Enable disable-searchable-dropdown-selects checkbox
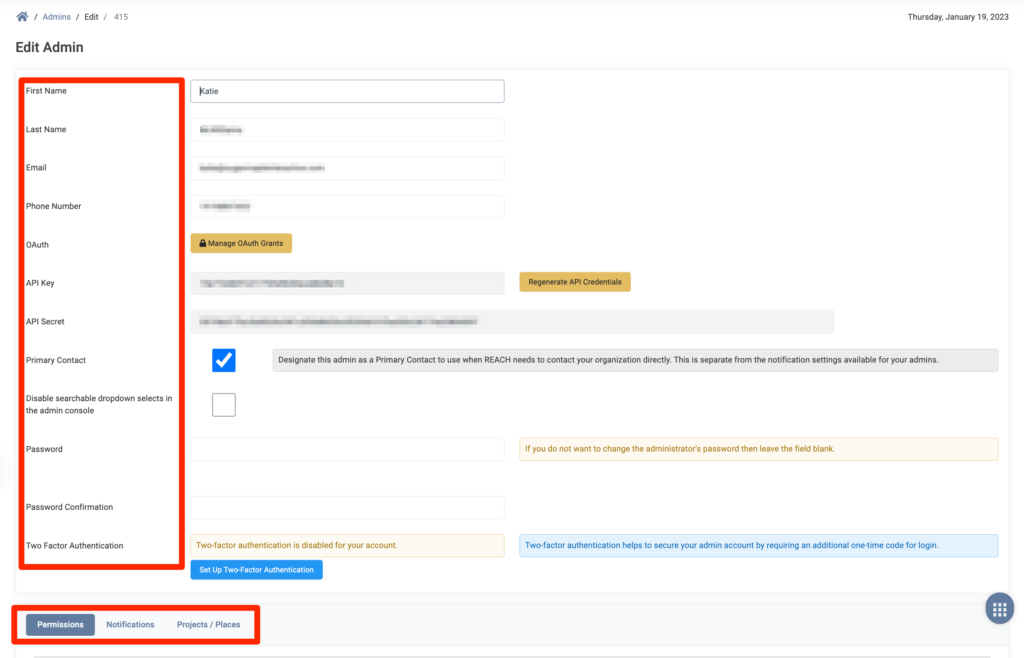 (223, 405)
